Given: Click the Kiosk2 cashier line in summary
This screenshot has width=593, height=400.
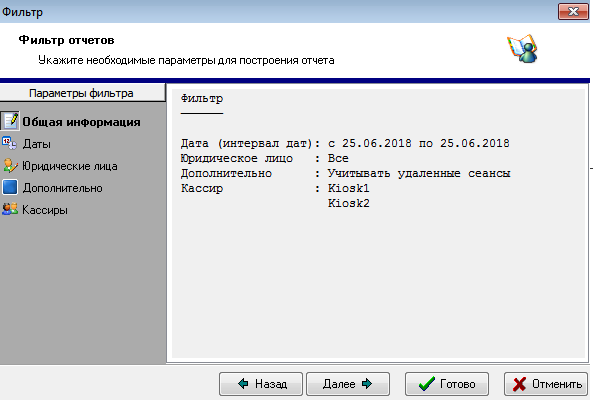Looking at the screenshot, I should click(x=348, y=203).
